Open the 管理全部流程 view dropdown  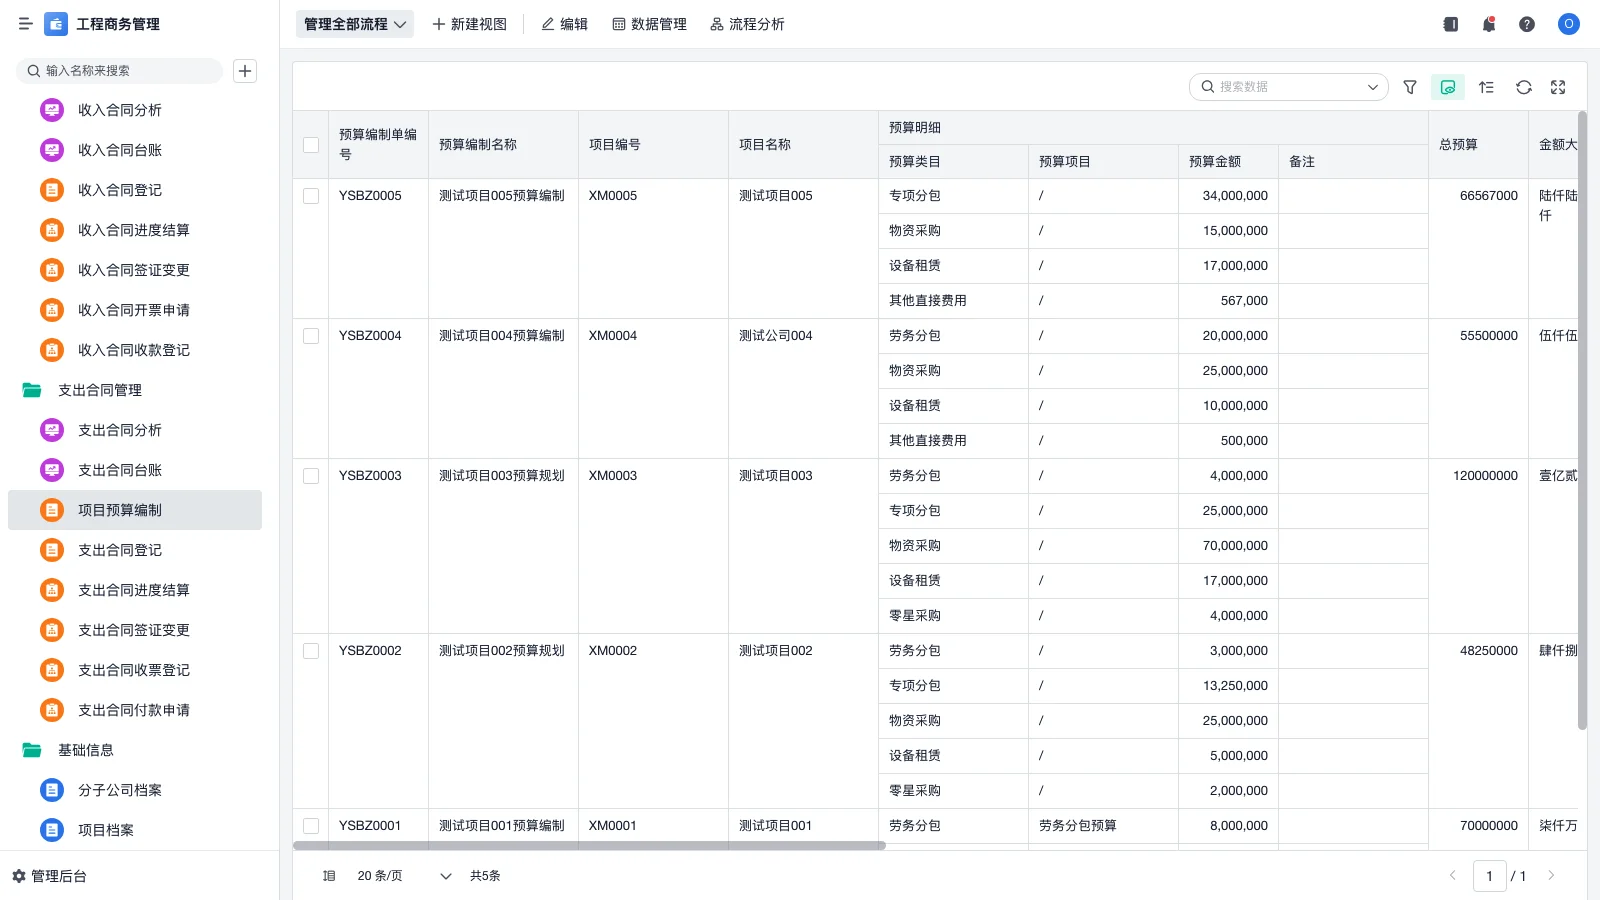354,23
